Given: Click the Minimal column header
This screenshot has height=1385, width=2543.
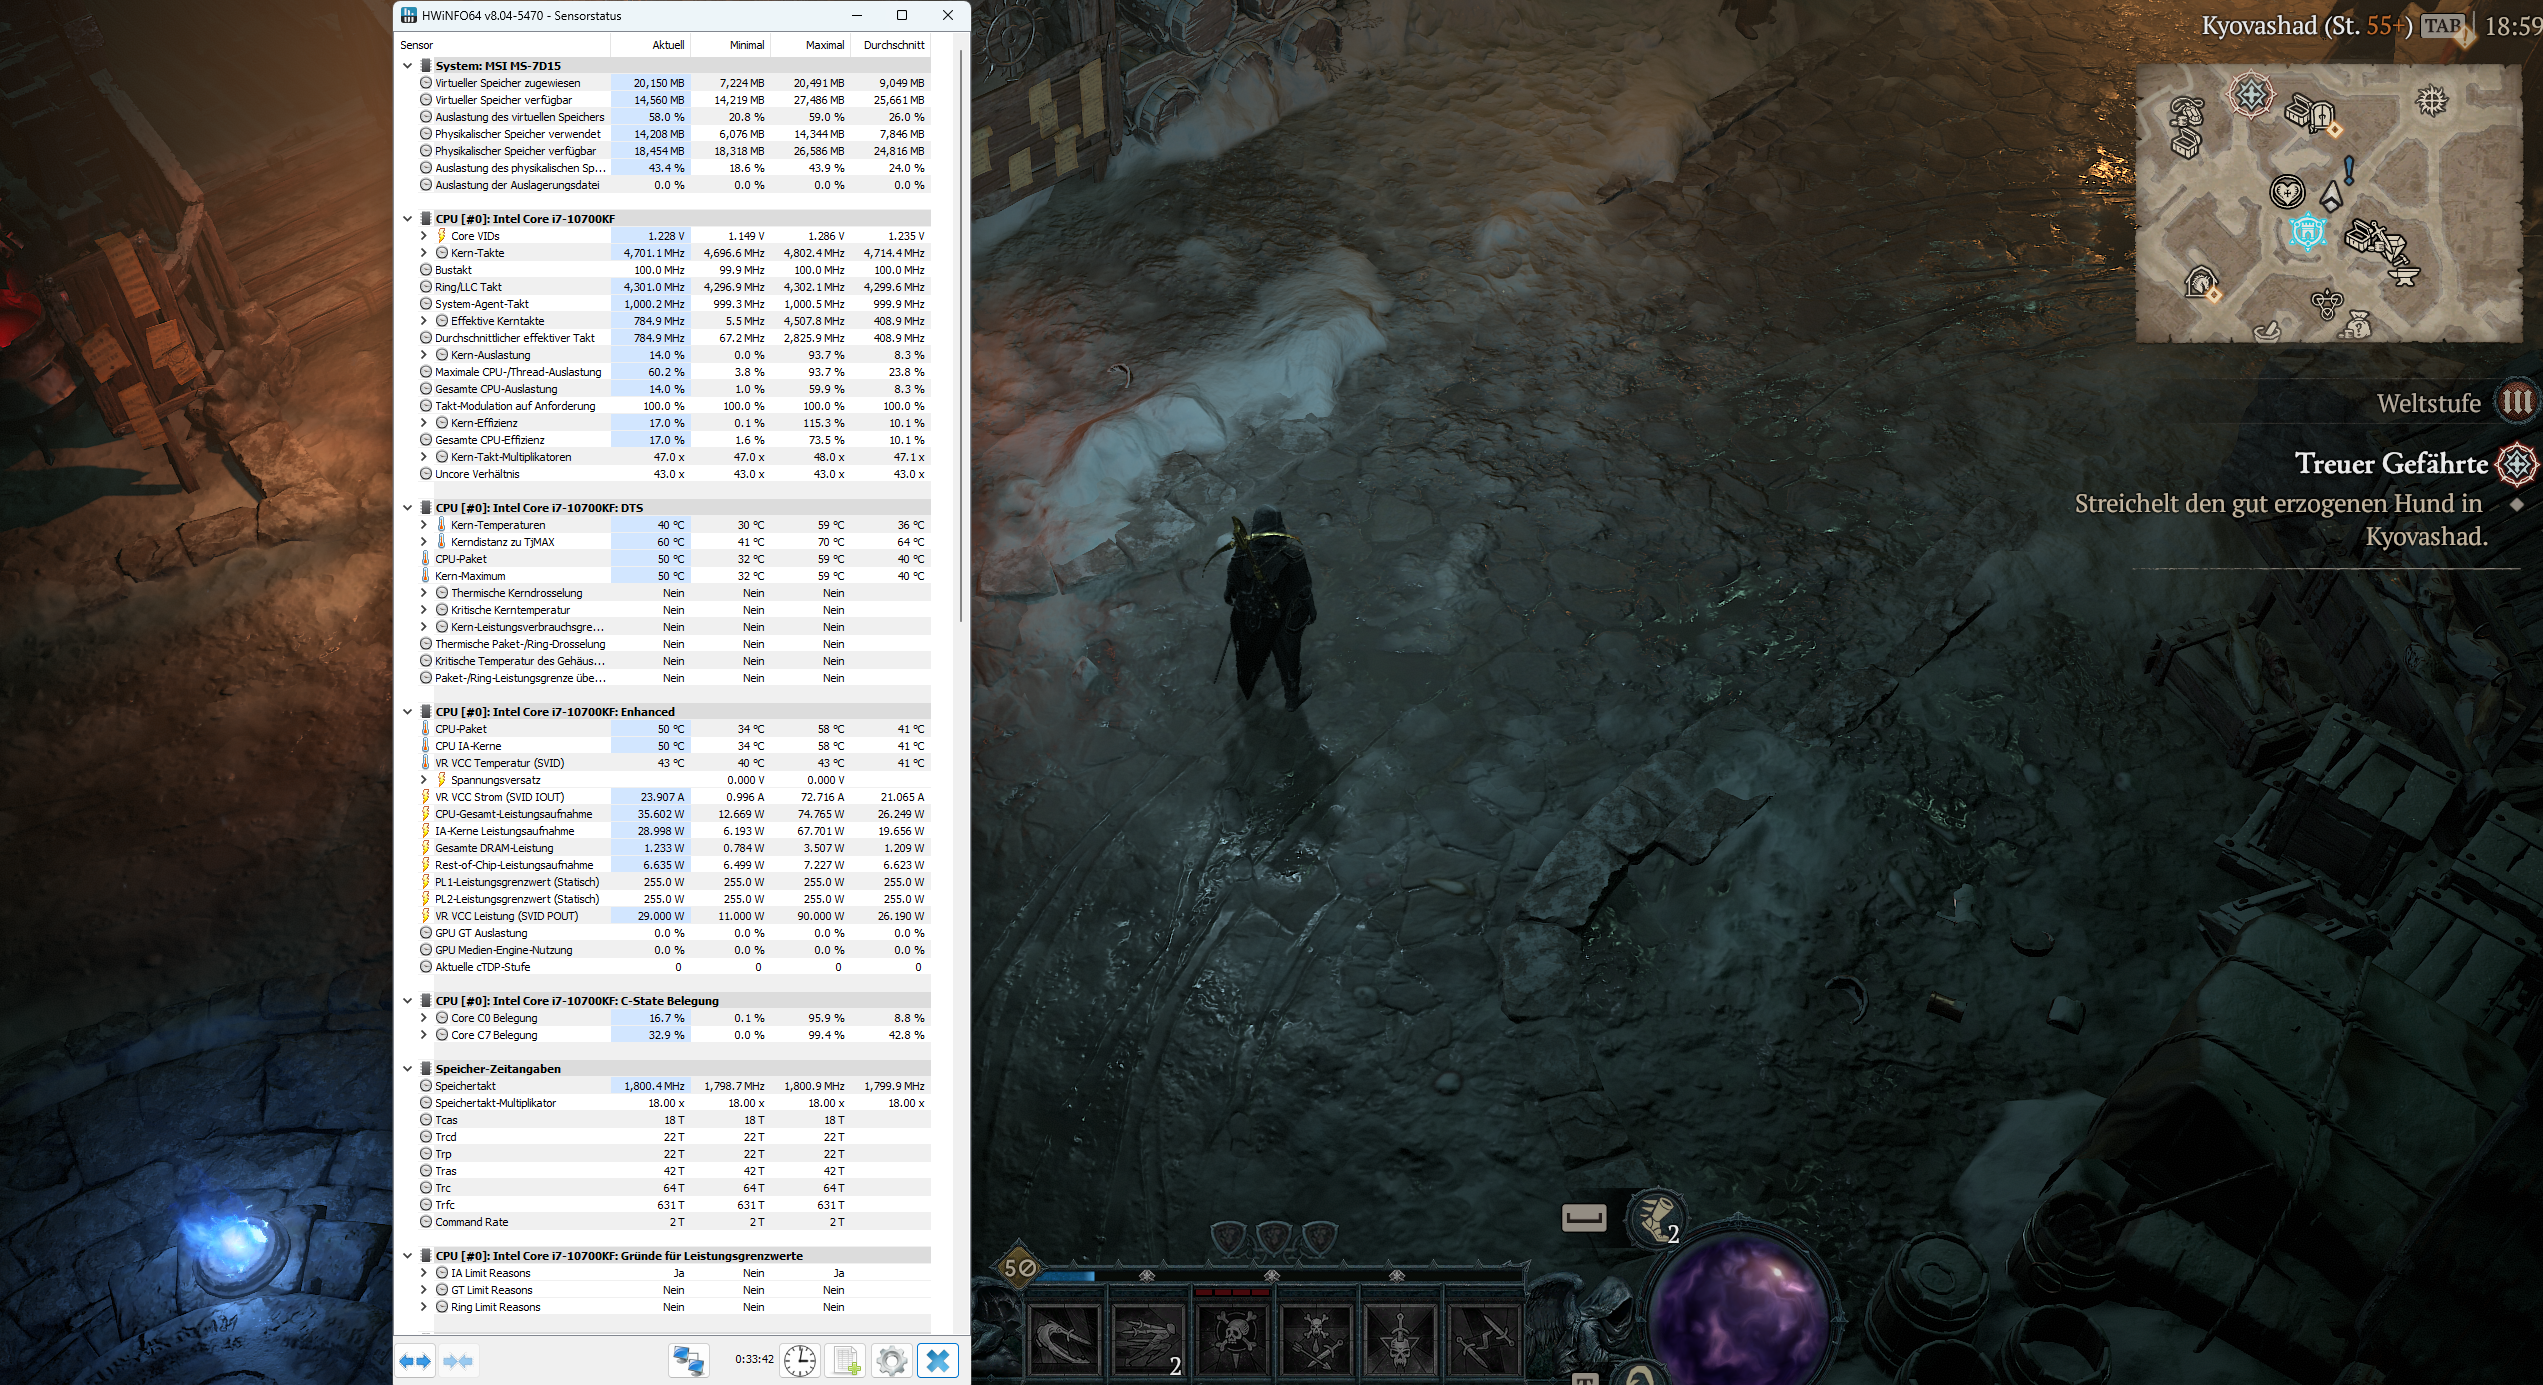Looking at the screenshot, I should click(730, 45).
